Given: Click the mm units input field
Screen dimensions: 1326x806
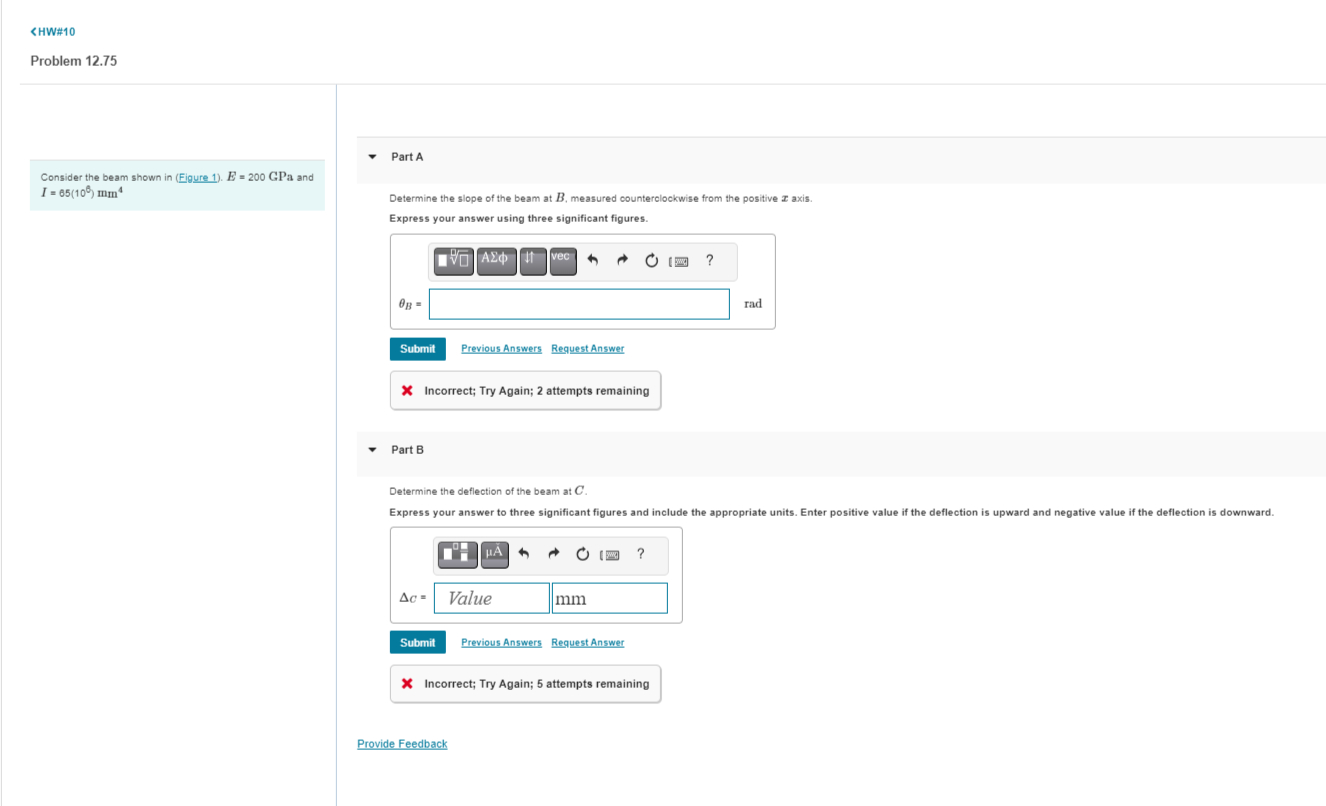Looking at the screenshot, I should click(609, 598).
